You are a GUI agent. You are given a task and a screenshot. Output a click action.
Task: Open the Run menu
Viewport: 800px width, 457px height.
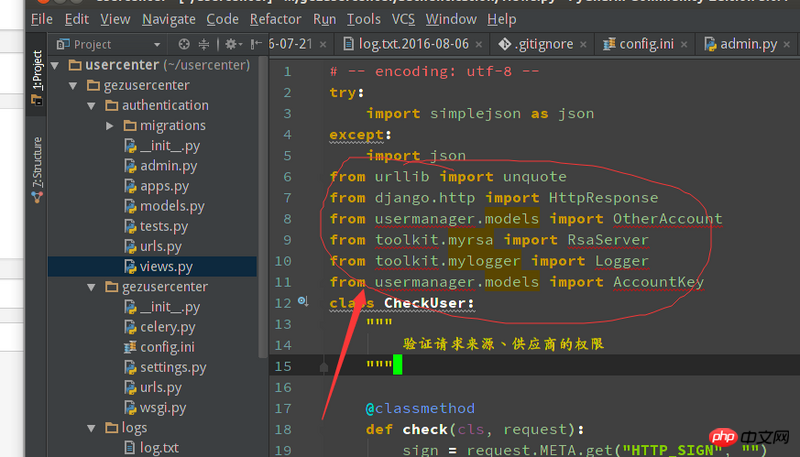pyautogui.click(x=324, y=19)
